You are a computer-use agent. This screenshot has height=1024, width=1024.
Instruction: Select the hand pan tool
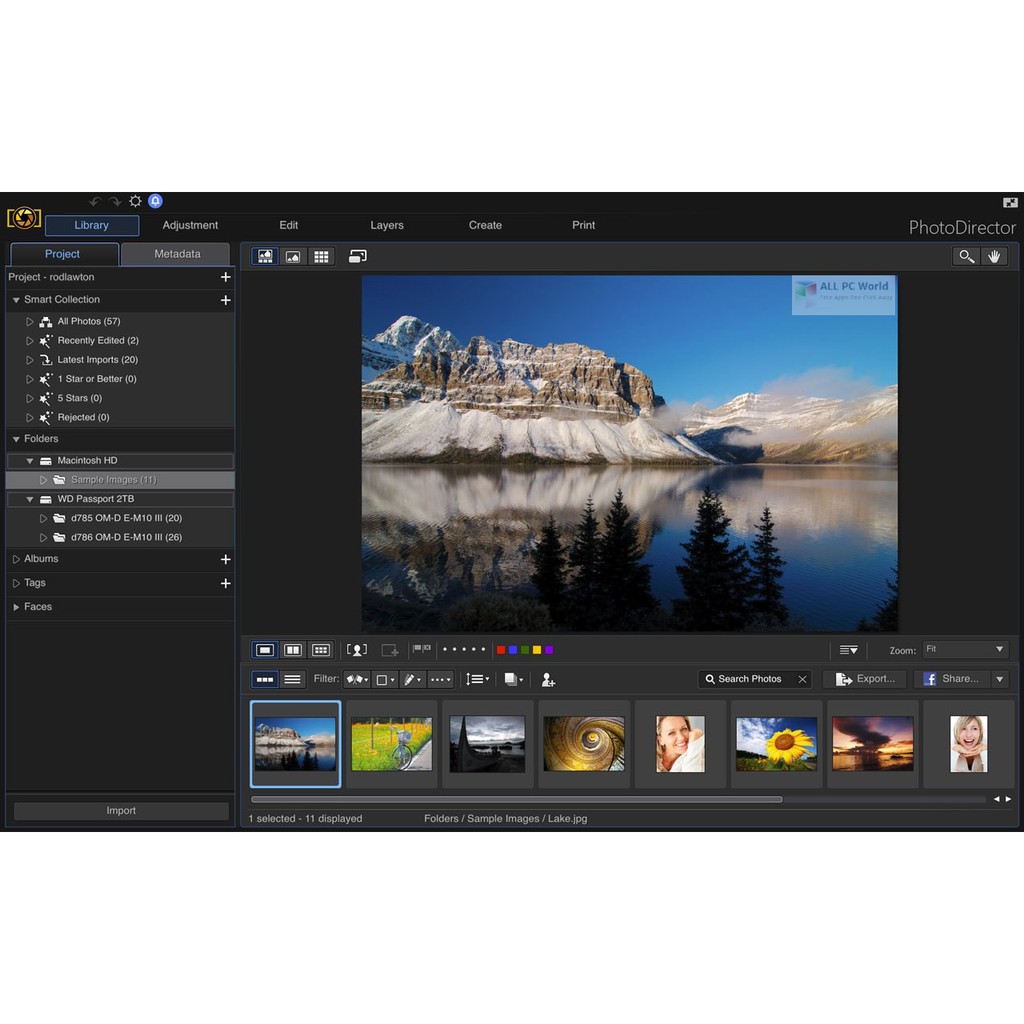994,256
